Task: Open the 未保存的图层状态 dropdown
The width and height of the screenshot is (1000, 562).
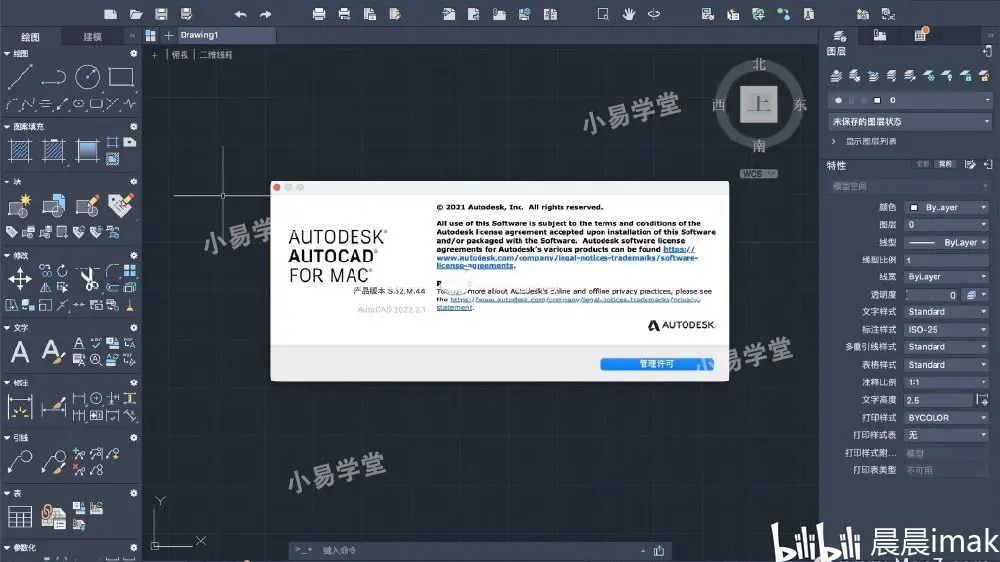Action: click(x=909, y=121)
